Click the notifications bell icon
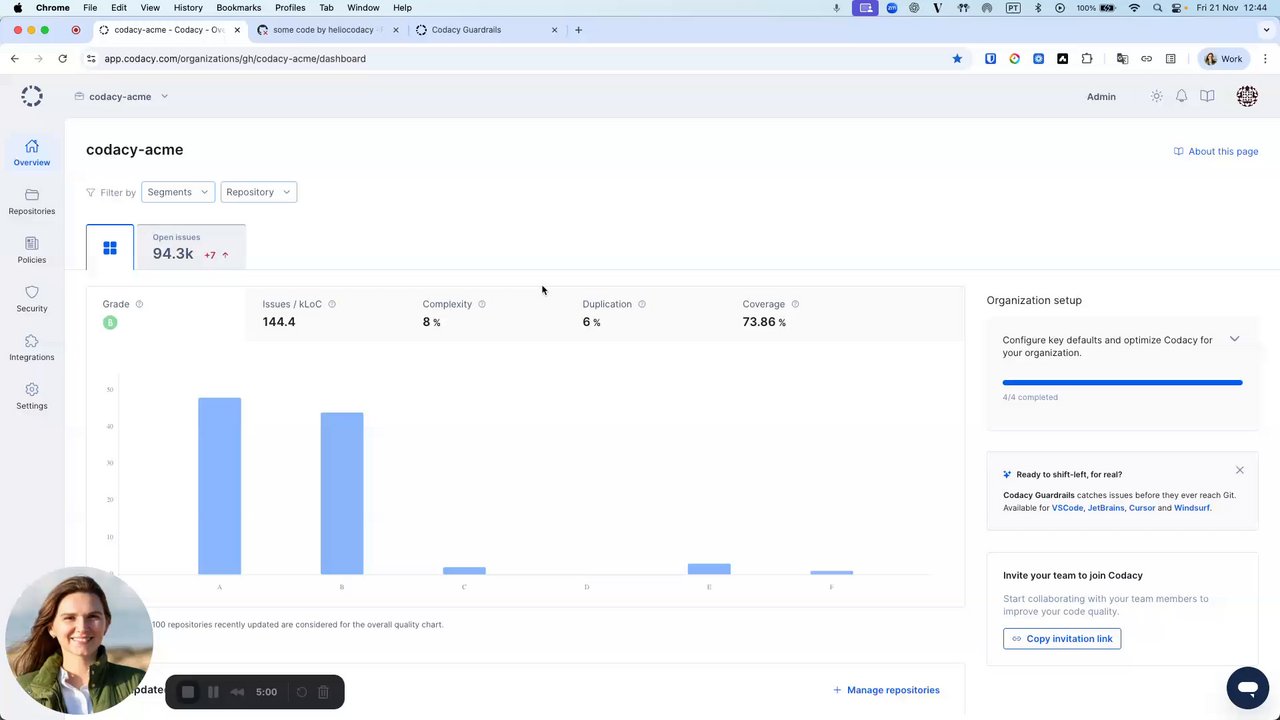 point(1182,96)
